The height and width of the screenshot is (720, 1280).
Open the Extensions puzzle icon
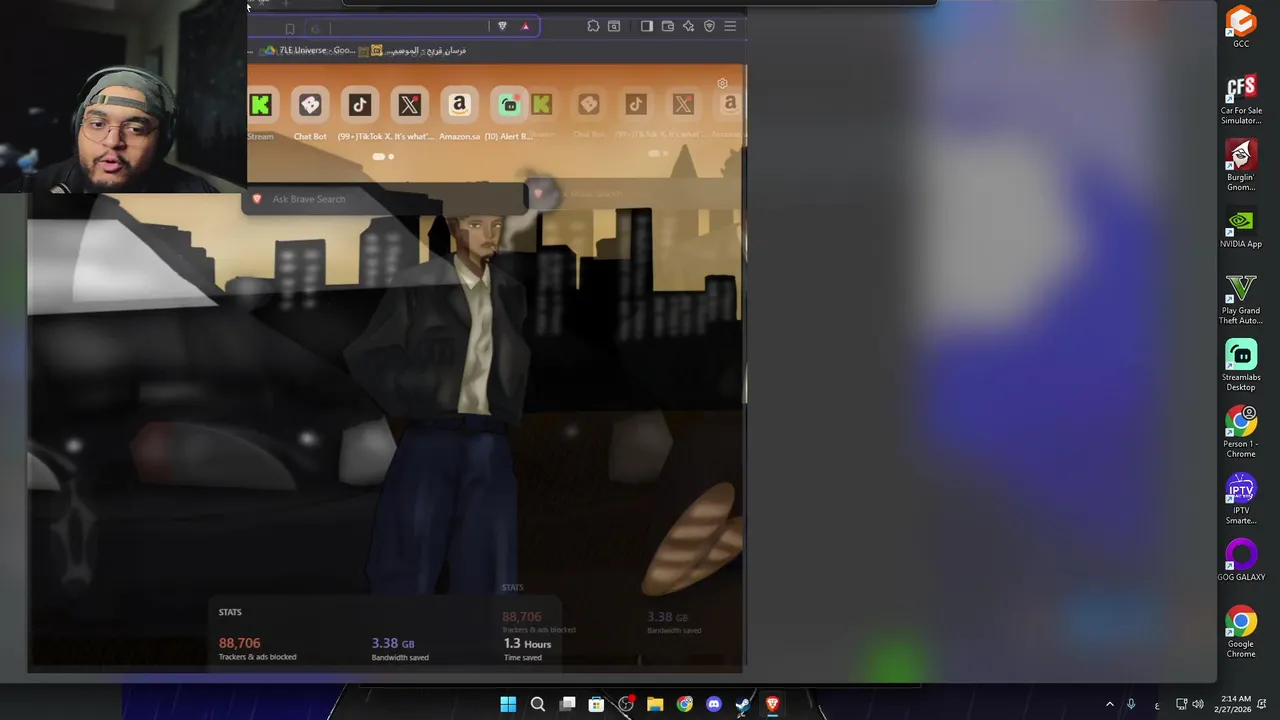[593, 26]
